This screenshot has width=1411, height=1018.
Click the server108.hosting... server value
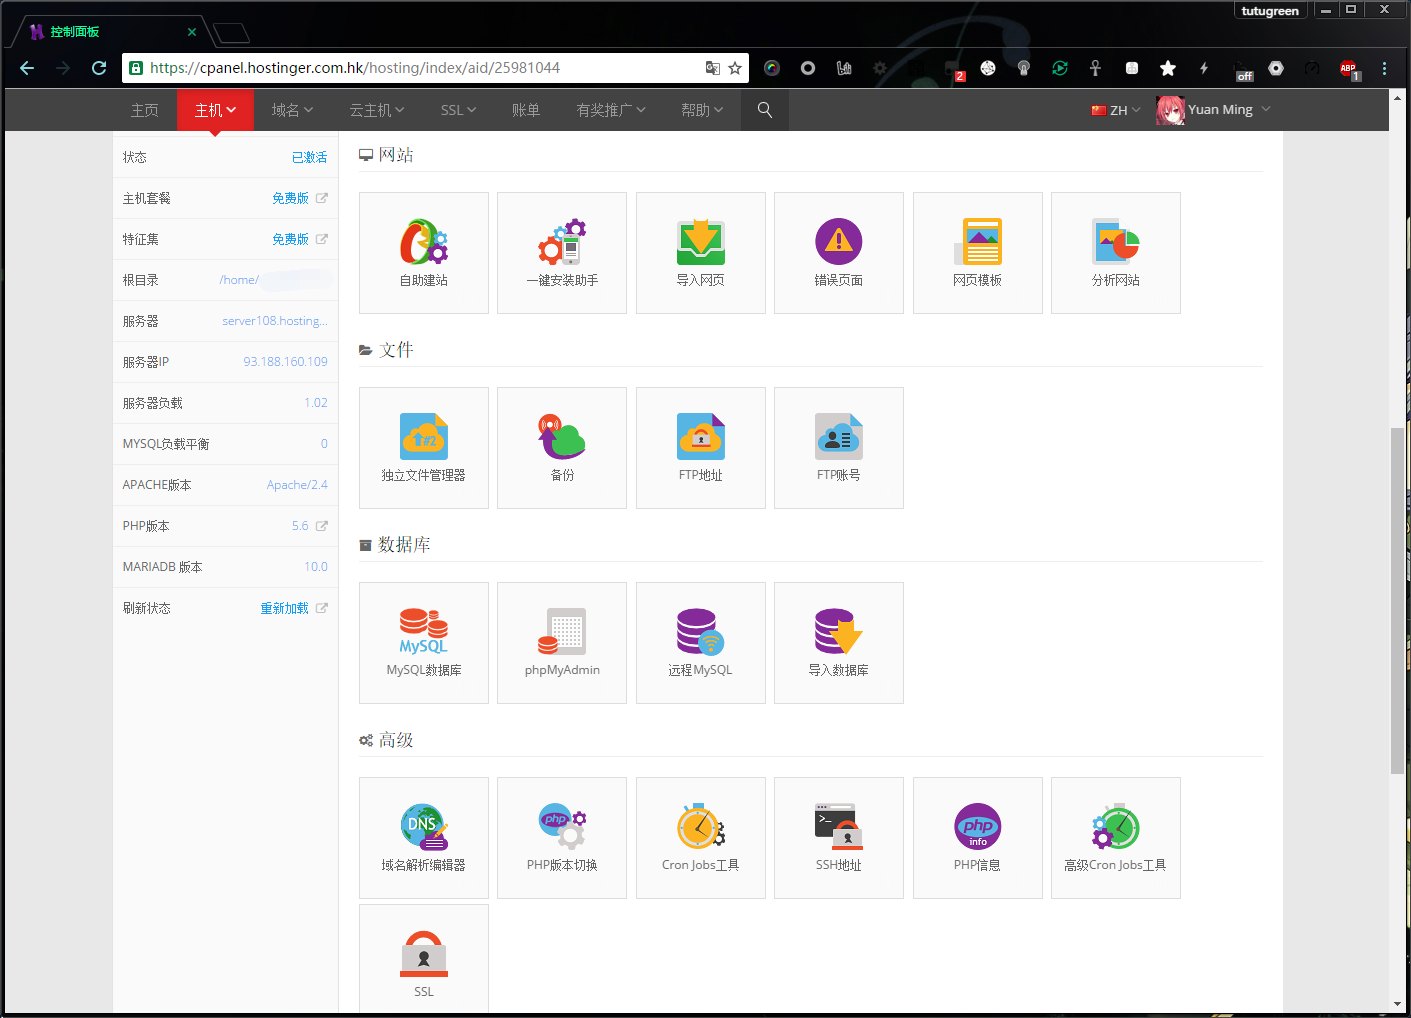tap(275, 321)
